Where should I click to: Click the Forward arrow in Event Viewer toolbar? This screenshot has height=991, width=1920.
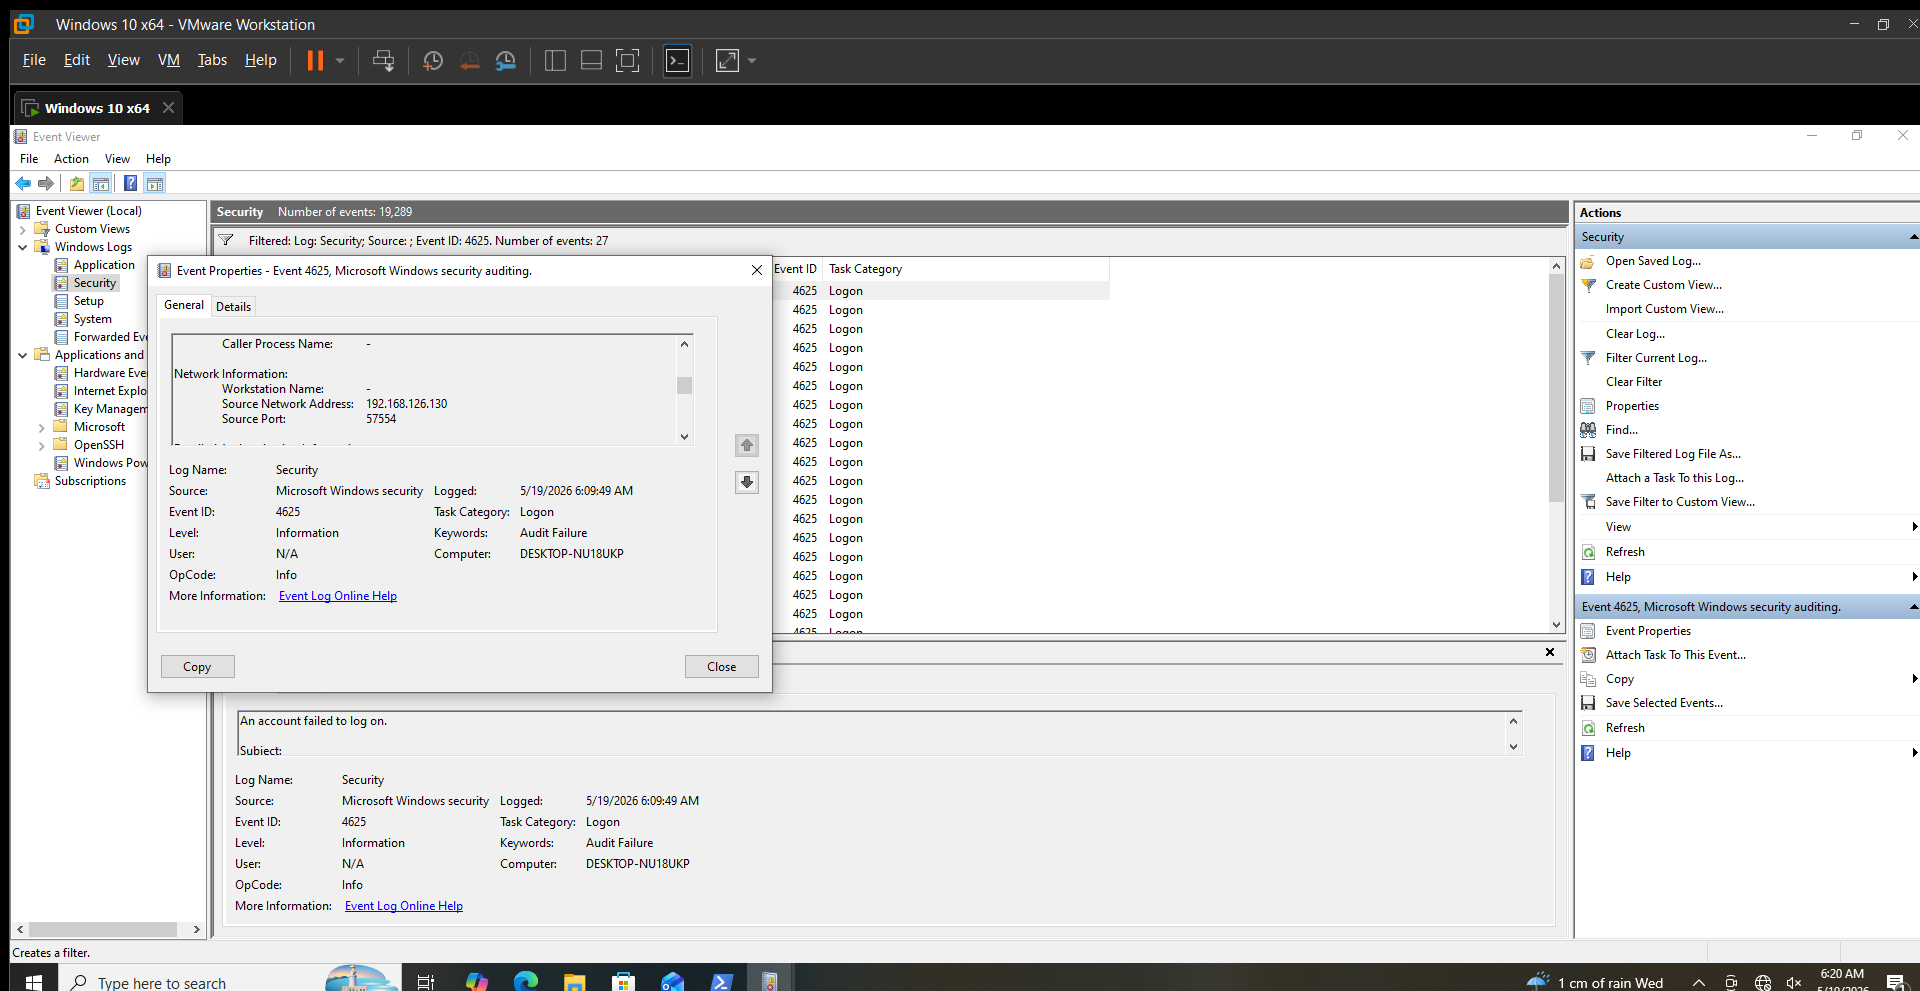coord(46,183)
